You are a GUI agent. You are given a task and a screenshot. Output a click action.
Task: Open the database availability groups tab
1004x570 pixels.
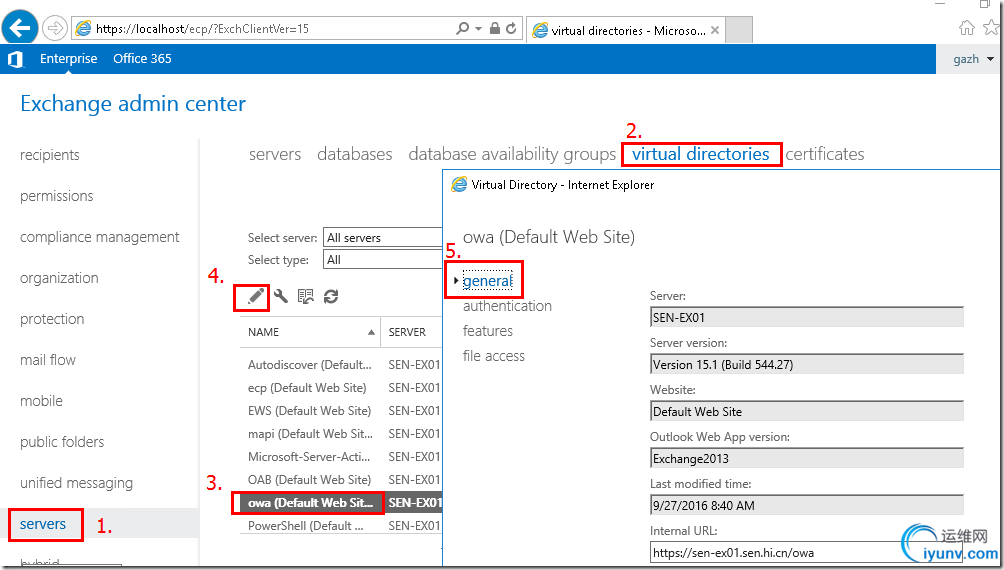tap(512, 154)
